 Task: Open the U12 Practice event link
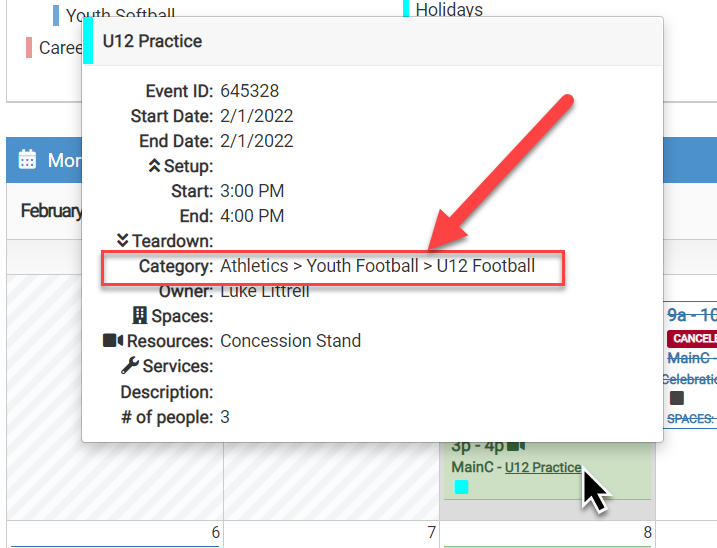(542, 467)
